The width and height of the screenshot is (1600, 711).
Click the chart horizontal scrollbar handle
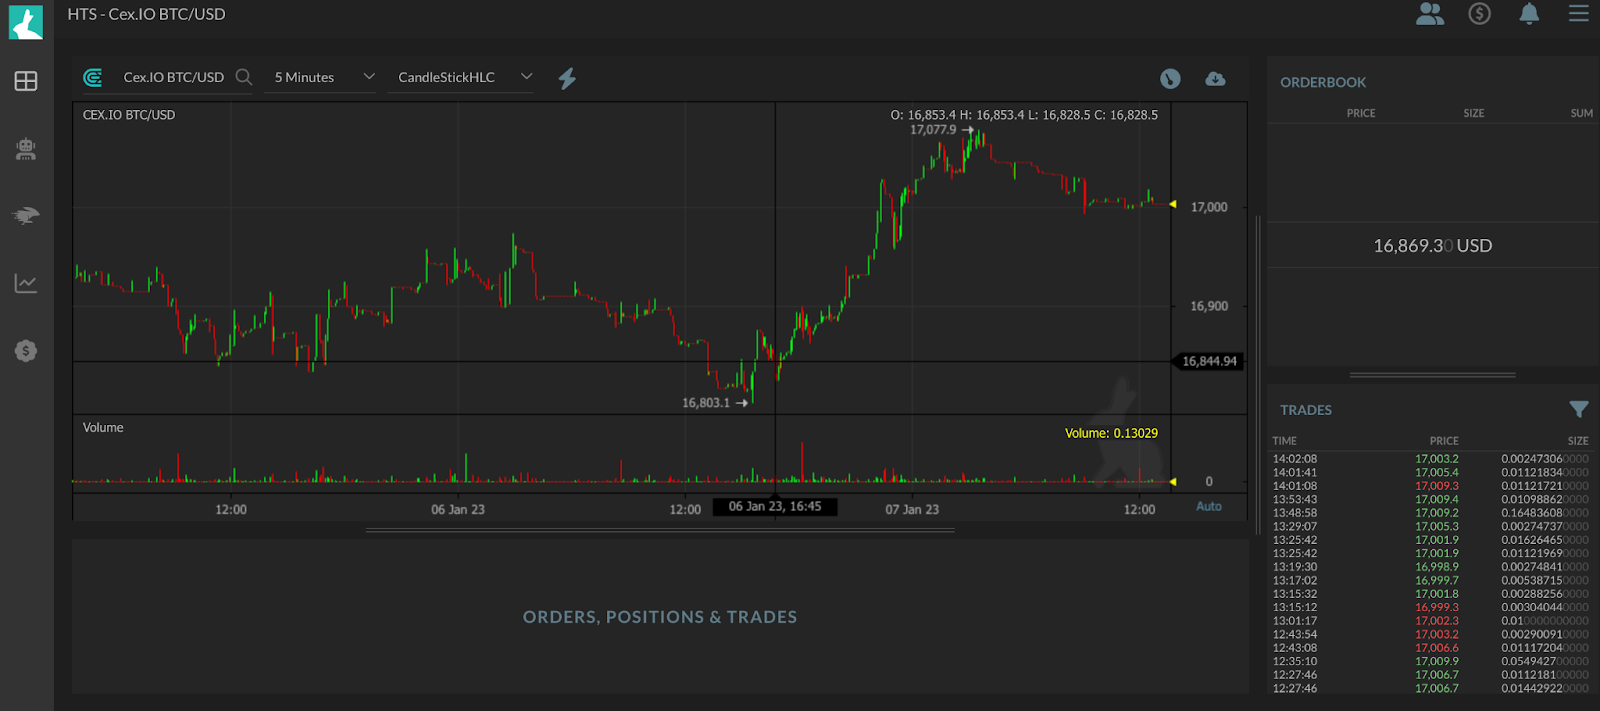[660, 530]
